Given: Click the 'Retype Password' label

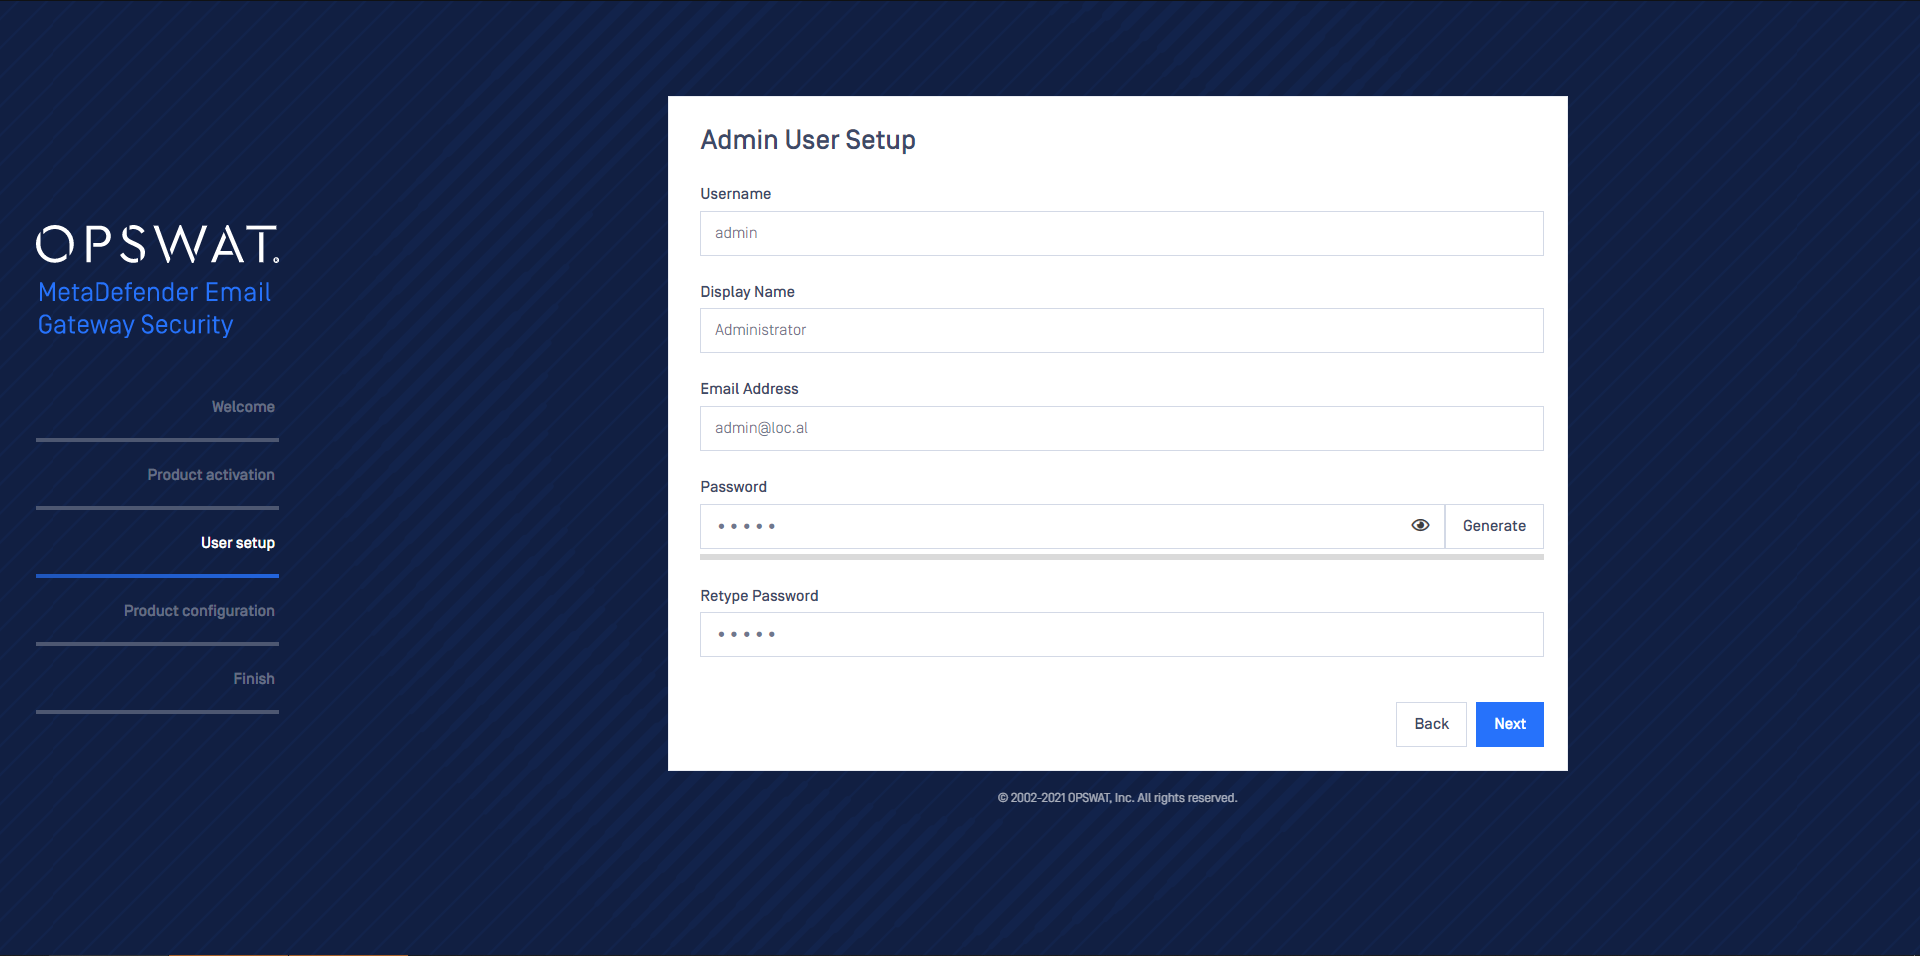Looking at the screenshot, I should pyautogui.click(x=759, y=596).
